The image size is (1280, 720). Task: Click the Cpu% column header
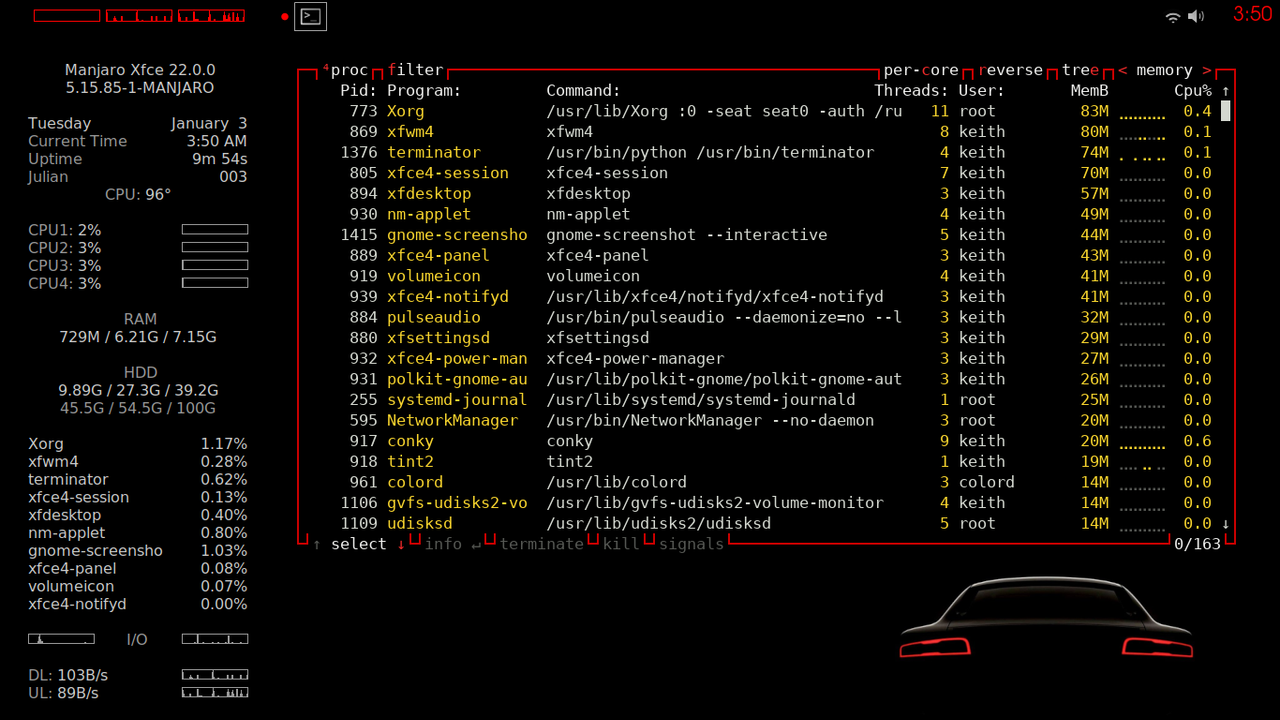point(1193,91)
